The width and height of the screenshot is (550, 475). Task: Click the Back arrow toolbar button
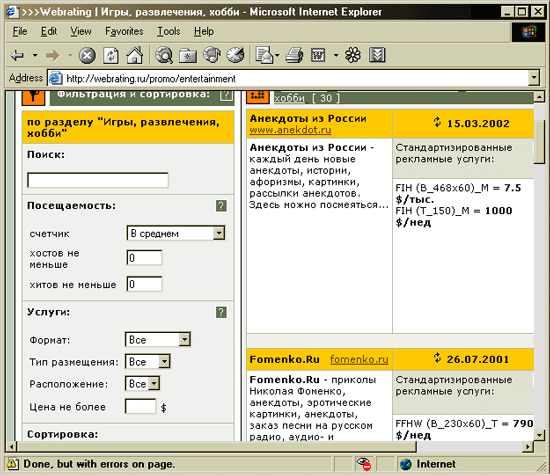[17, 55]
